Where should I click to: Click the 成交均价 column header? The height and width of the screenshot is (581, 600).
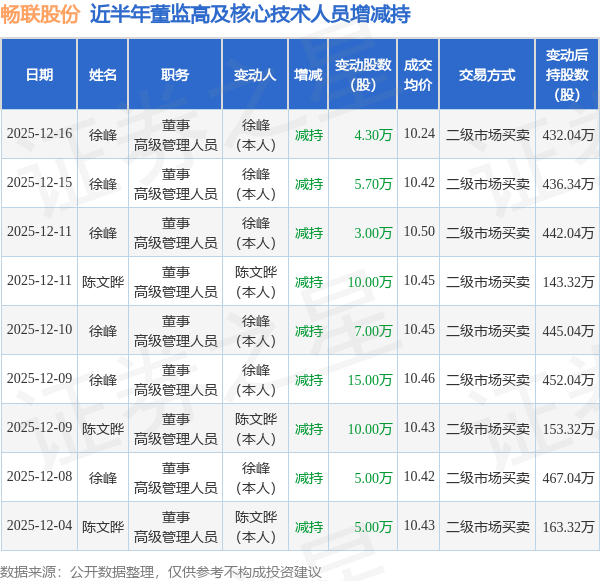[418, 74]
